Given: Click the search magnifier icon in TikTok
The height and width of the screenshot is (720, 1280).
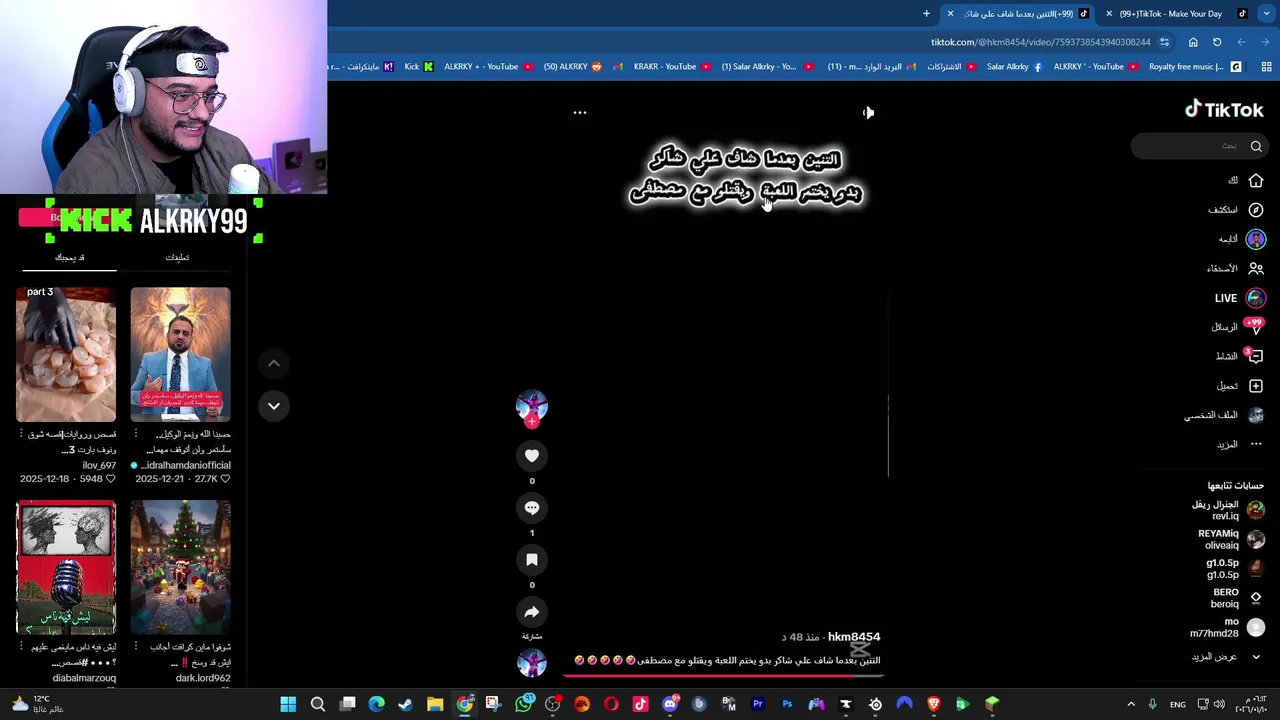Looking at the screenshot, I should (x=1256, y=146).
